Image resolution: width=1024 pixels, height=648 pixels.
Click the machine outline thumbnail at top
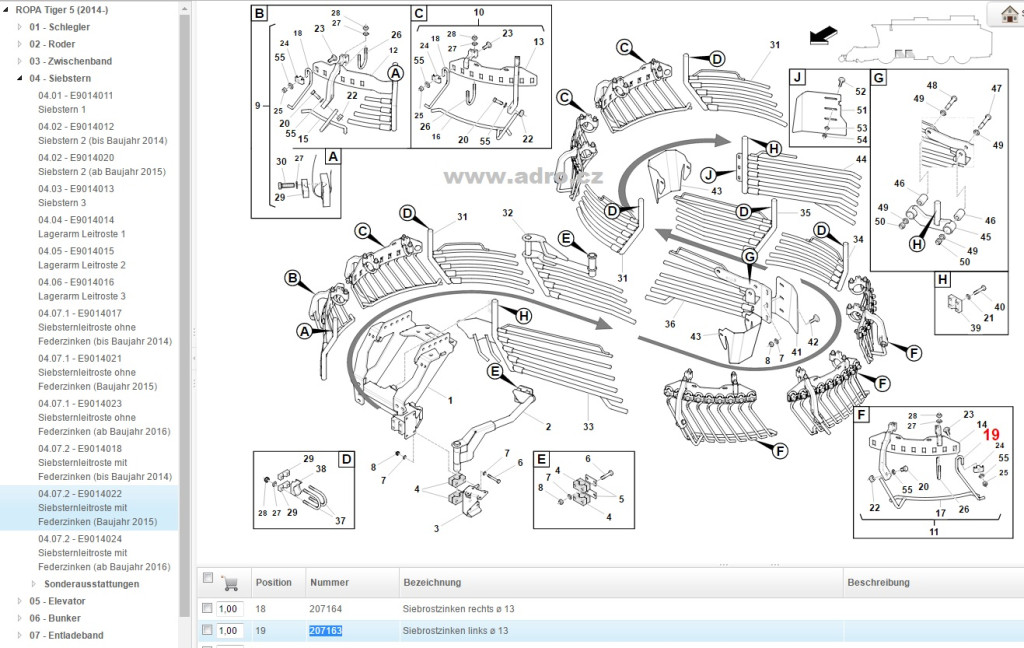click(914, 40)
